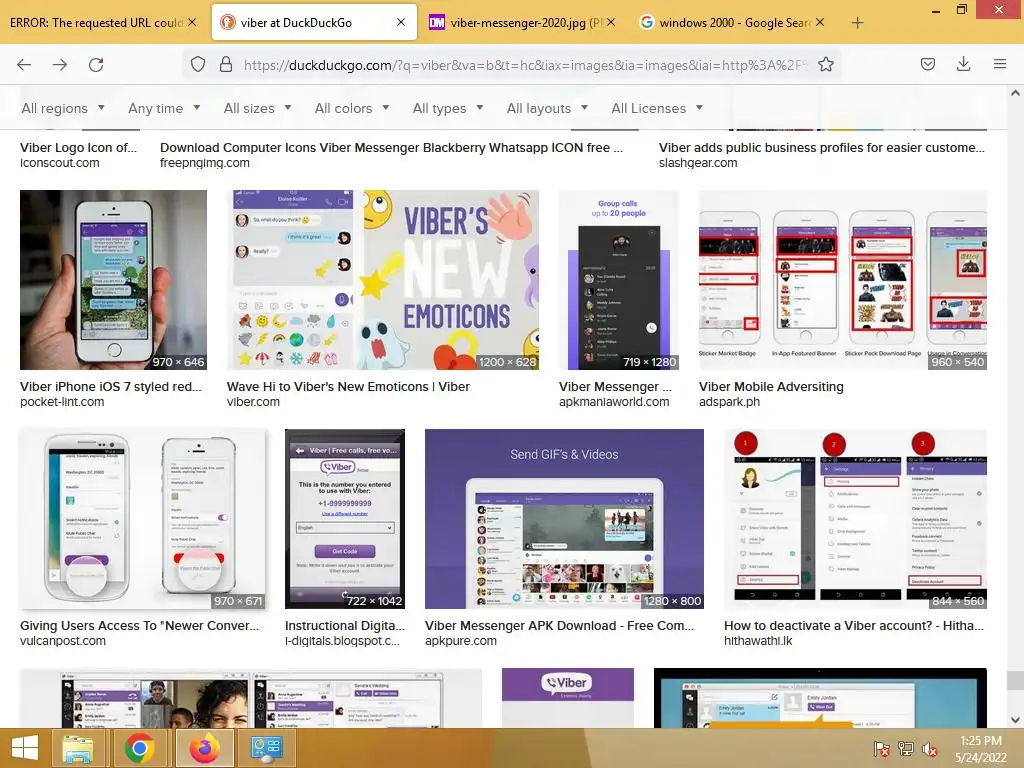
Task: Open the Firefox application menu
Action: pyautogui.click(x=1000, y=64)
